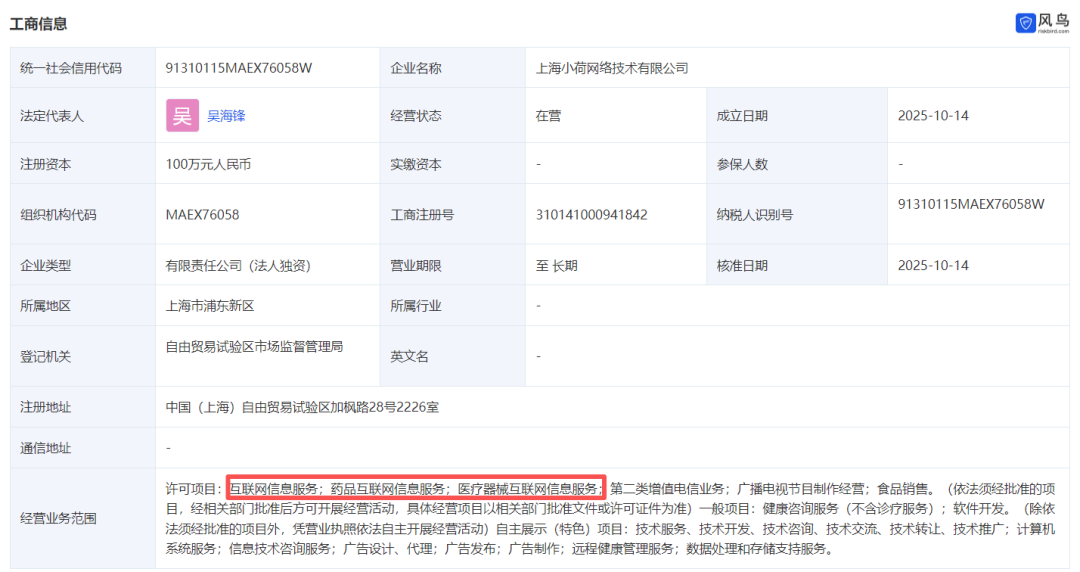
Task: Click the 统一社会信用代码 label cell
Action: 83,68
